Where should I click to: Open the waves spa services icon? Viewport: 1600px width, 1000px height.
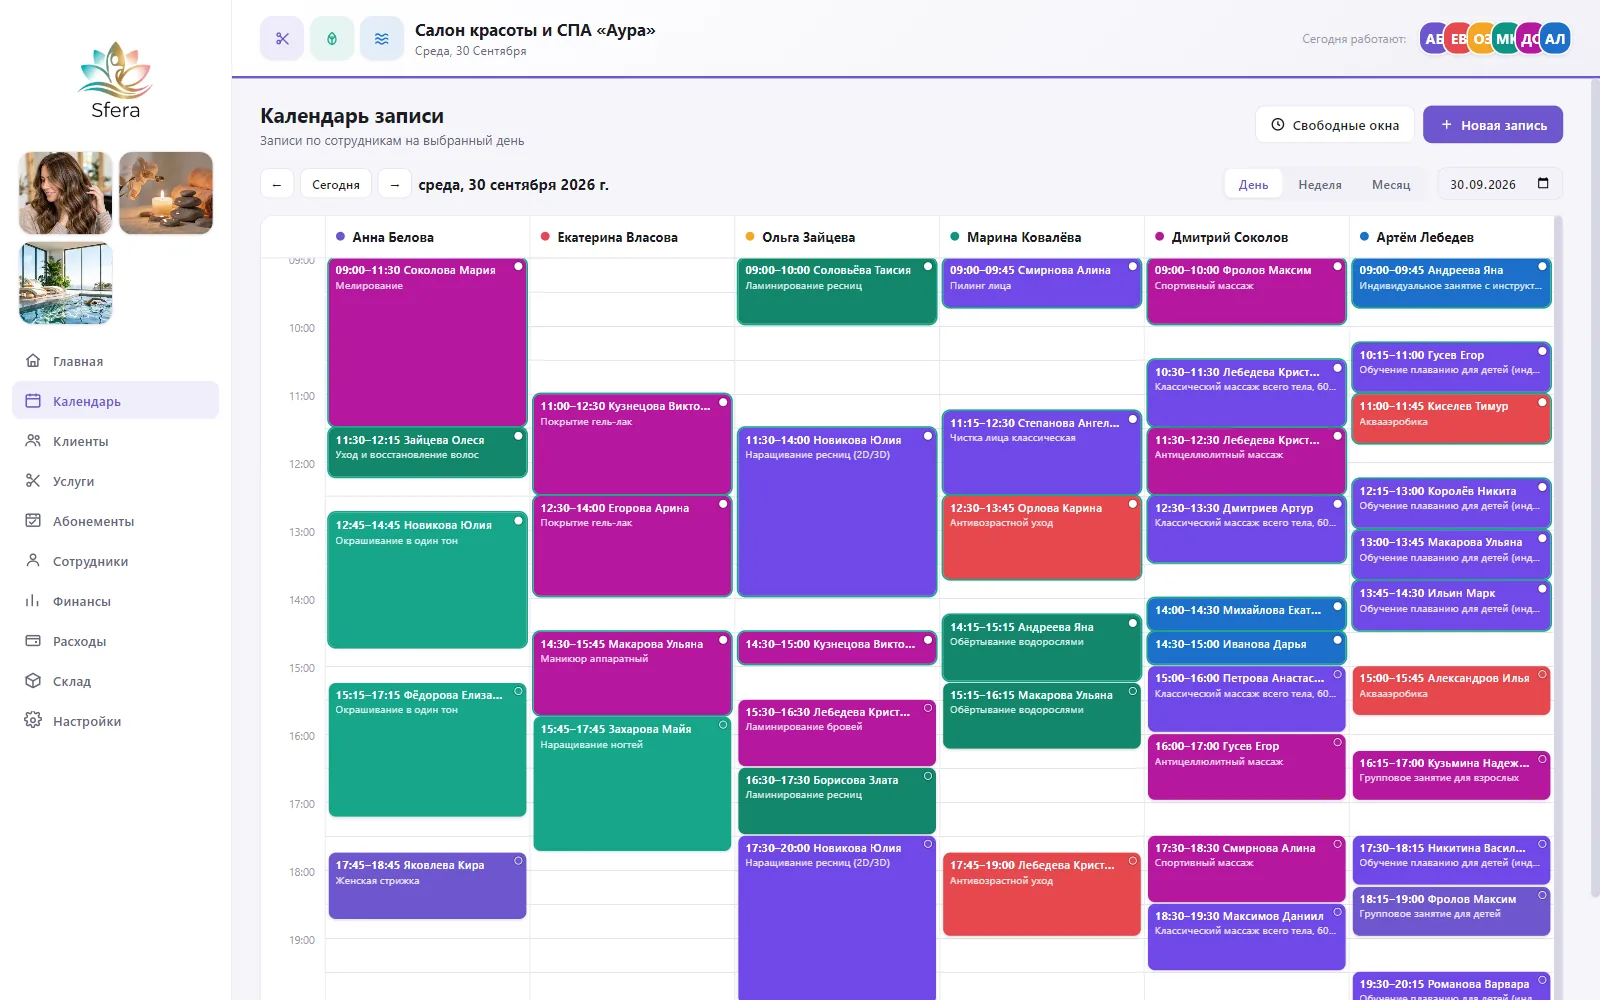382,39
